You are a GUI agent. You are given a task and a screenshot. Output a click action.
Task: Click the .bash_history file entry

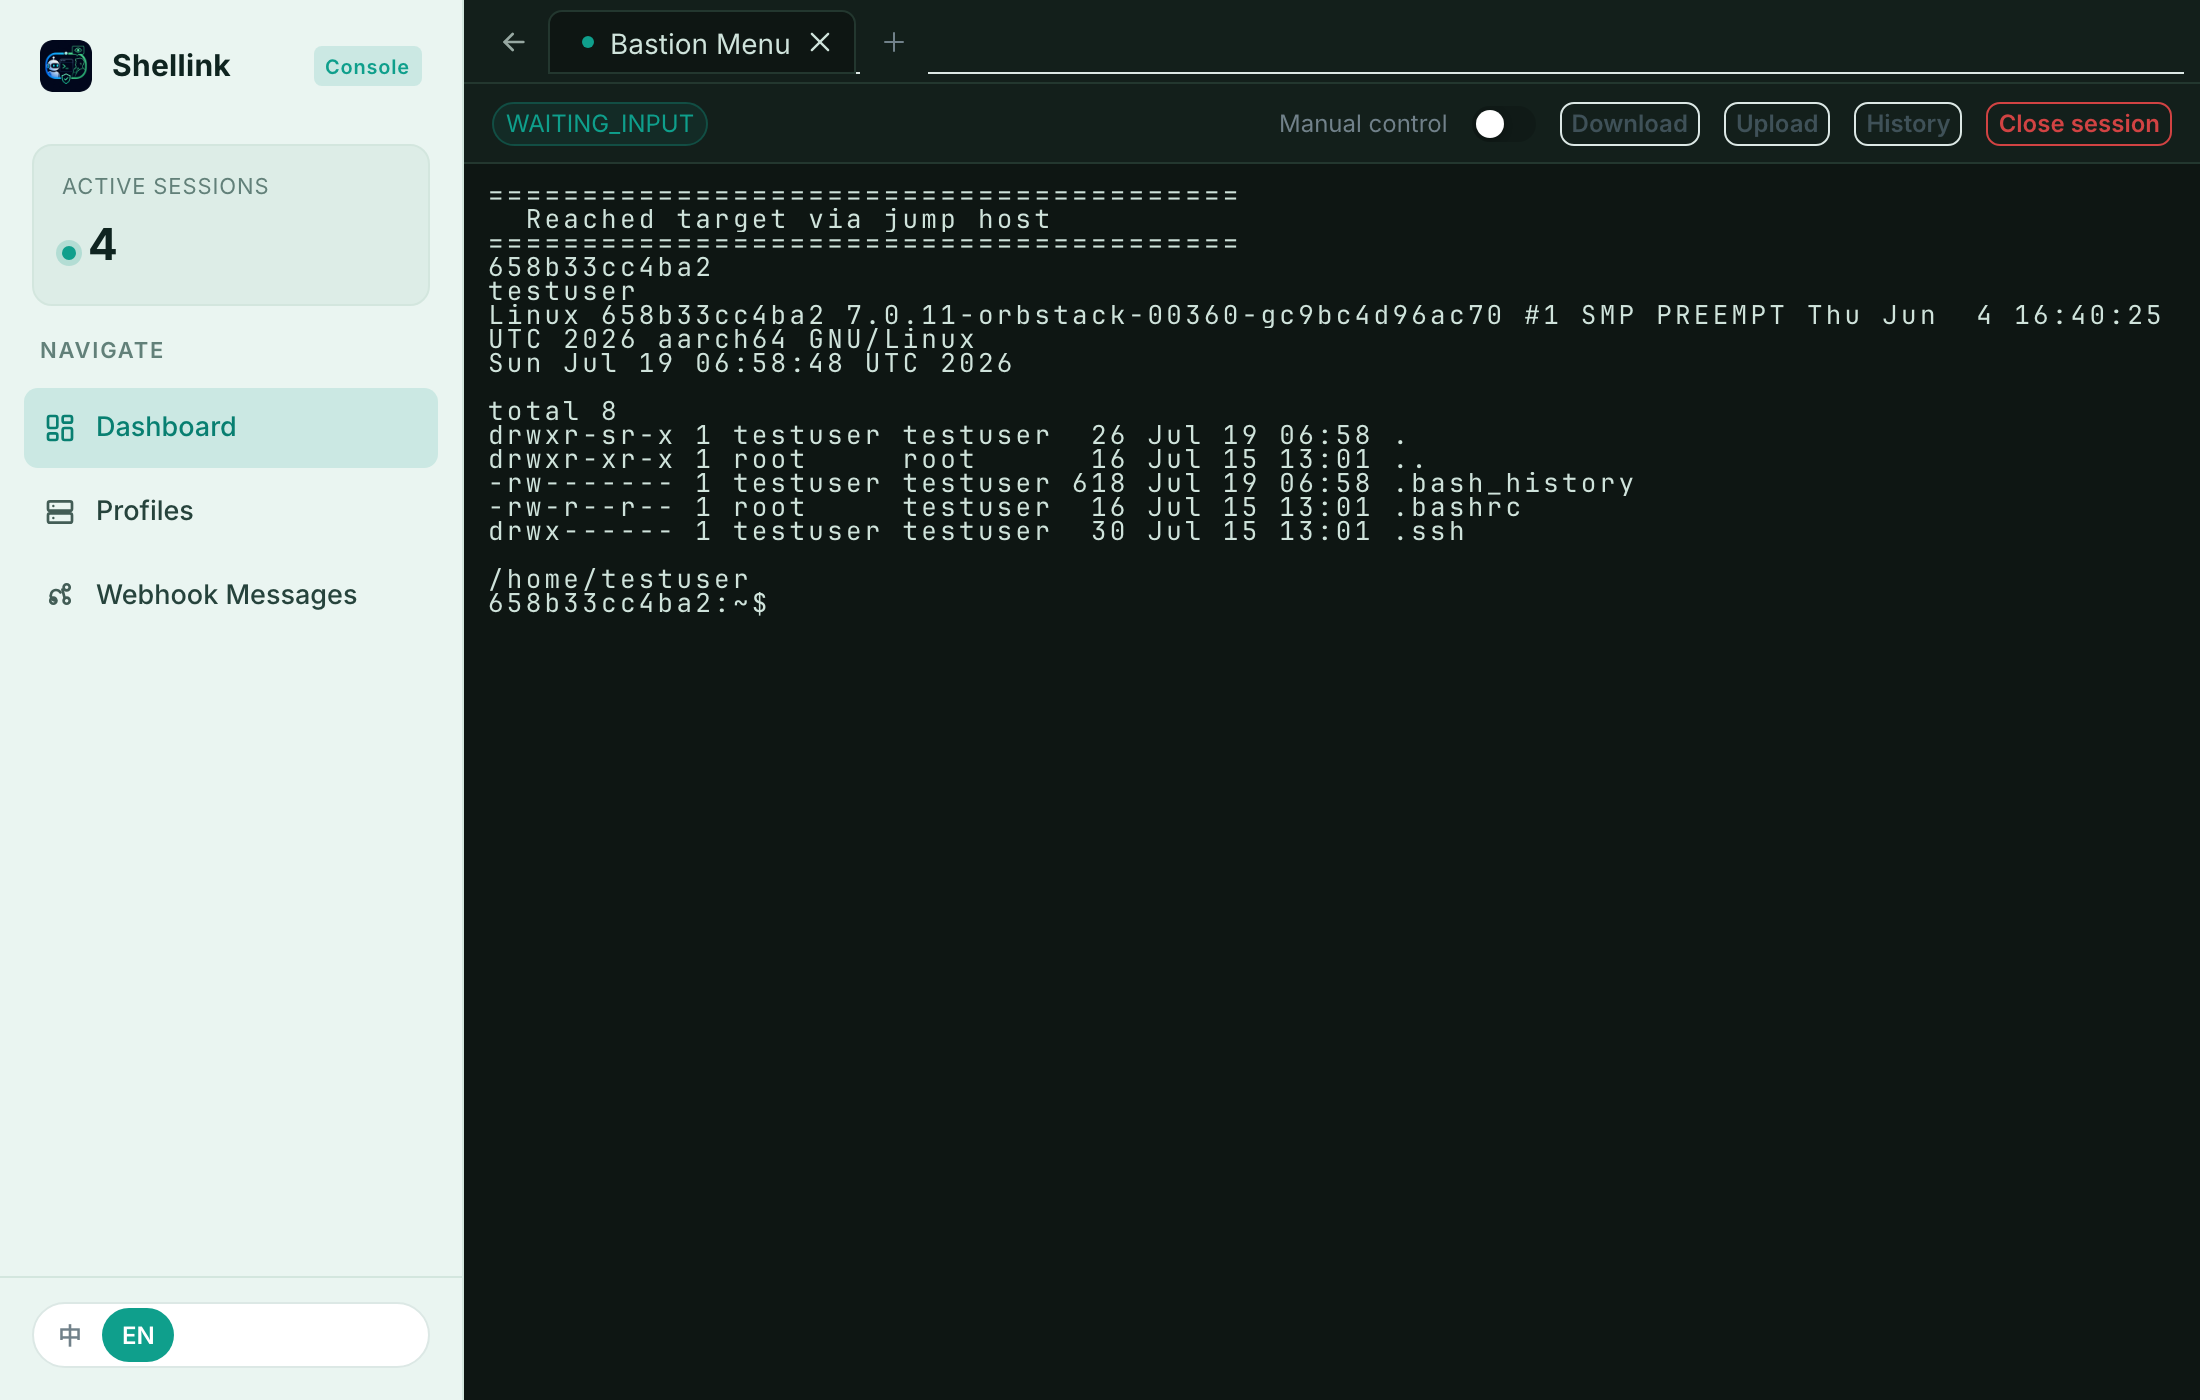click(1515, 484)
